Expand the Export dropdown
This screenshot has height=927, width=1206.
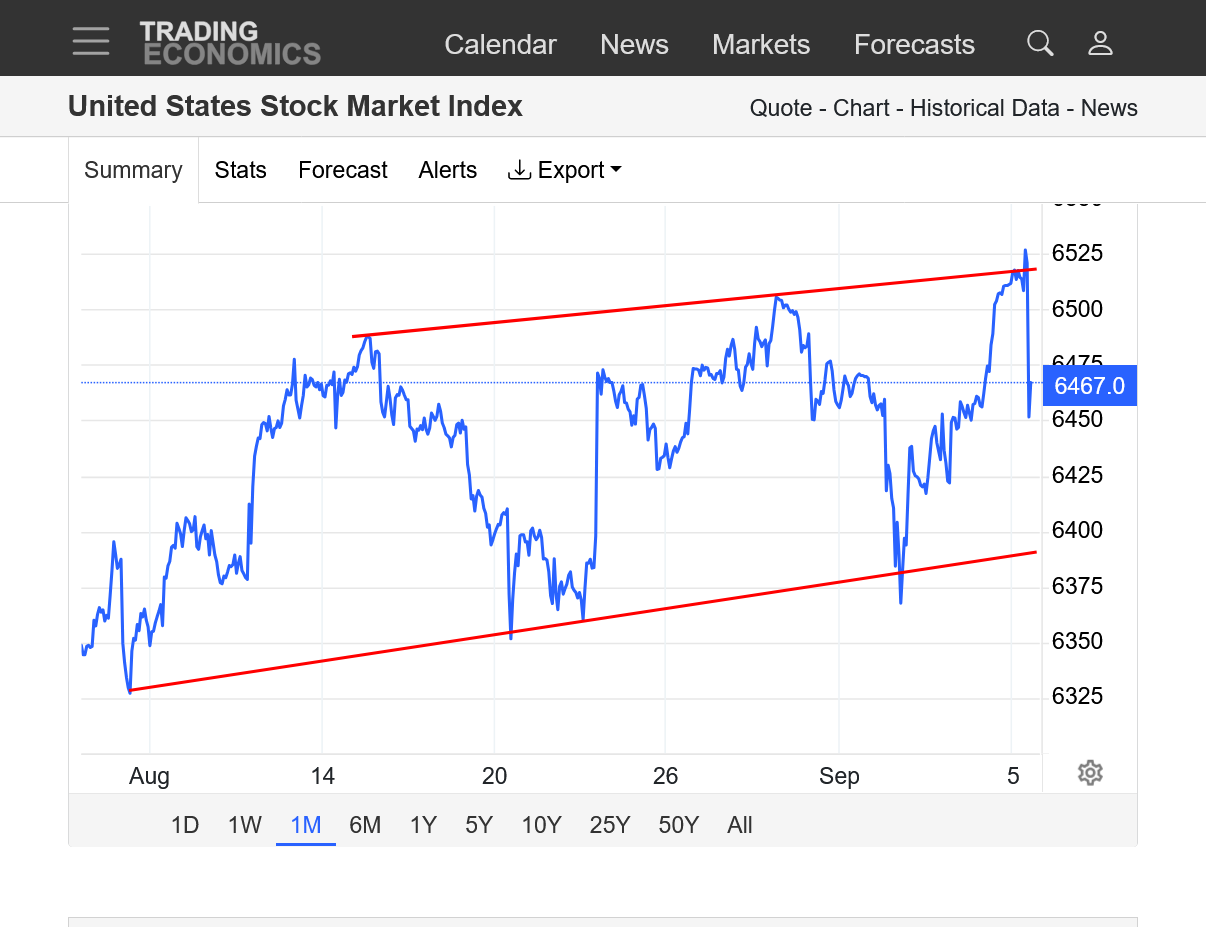coord(565,170)
